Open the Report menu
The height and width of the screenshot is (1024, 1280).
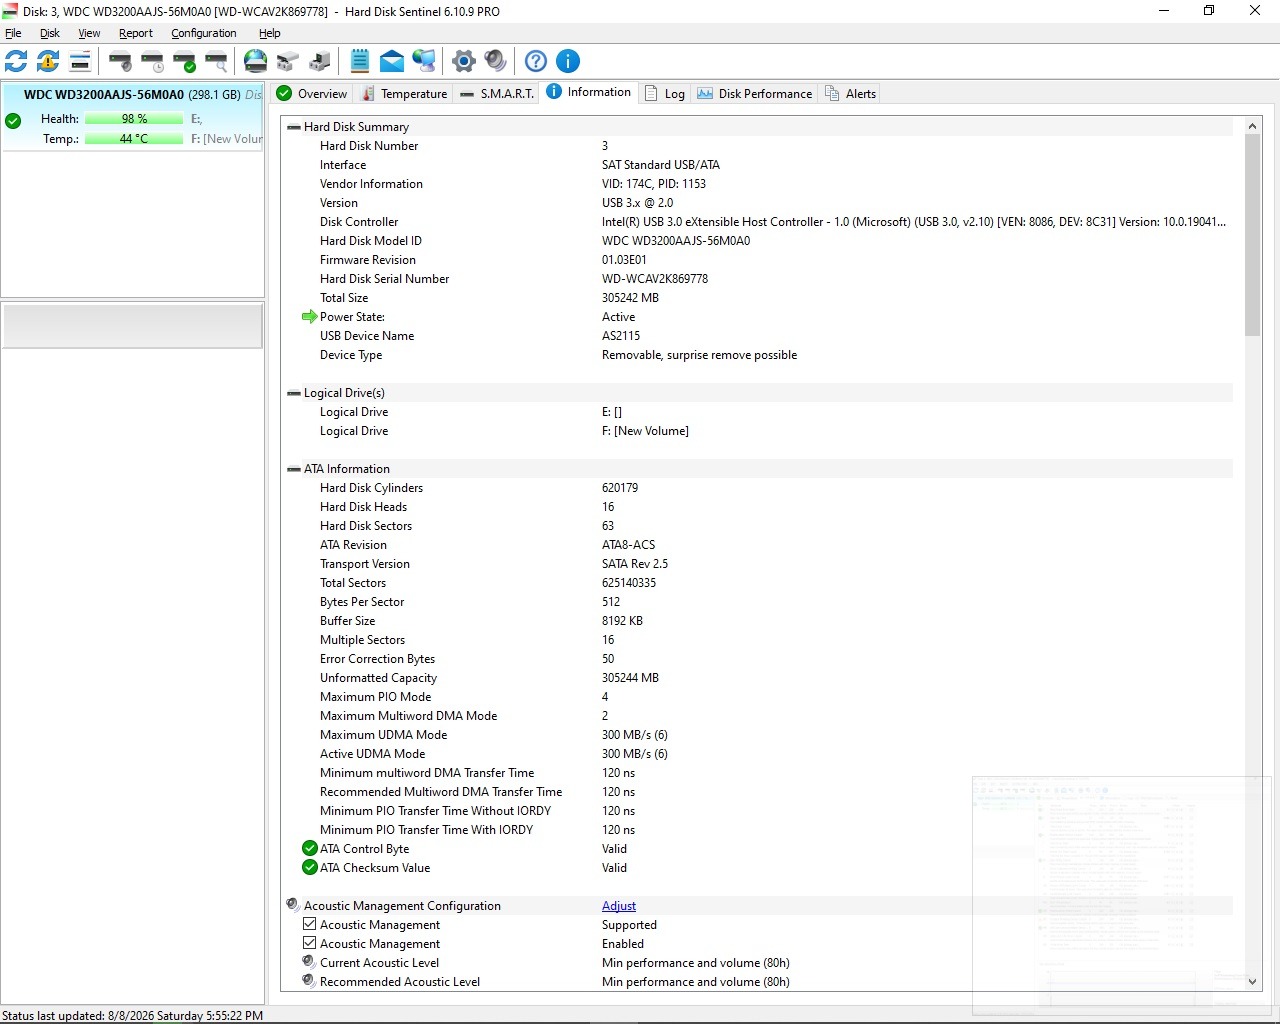pyautogui.click(x=136, y=33)
